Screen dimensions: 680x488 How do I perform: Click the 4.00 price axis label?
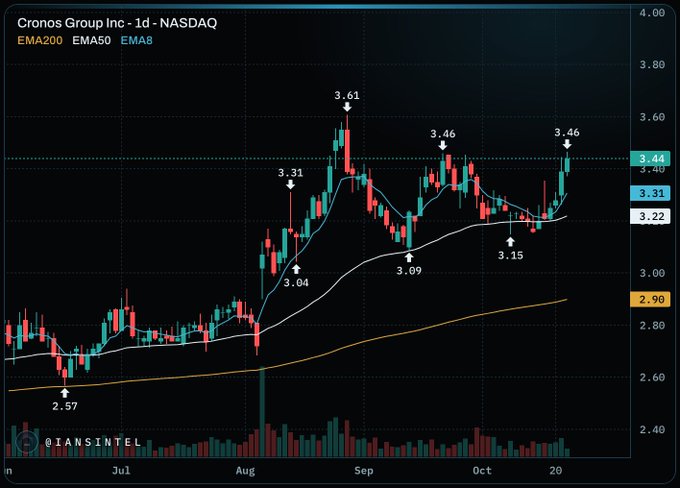click(x=652, y=13)
